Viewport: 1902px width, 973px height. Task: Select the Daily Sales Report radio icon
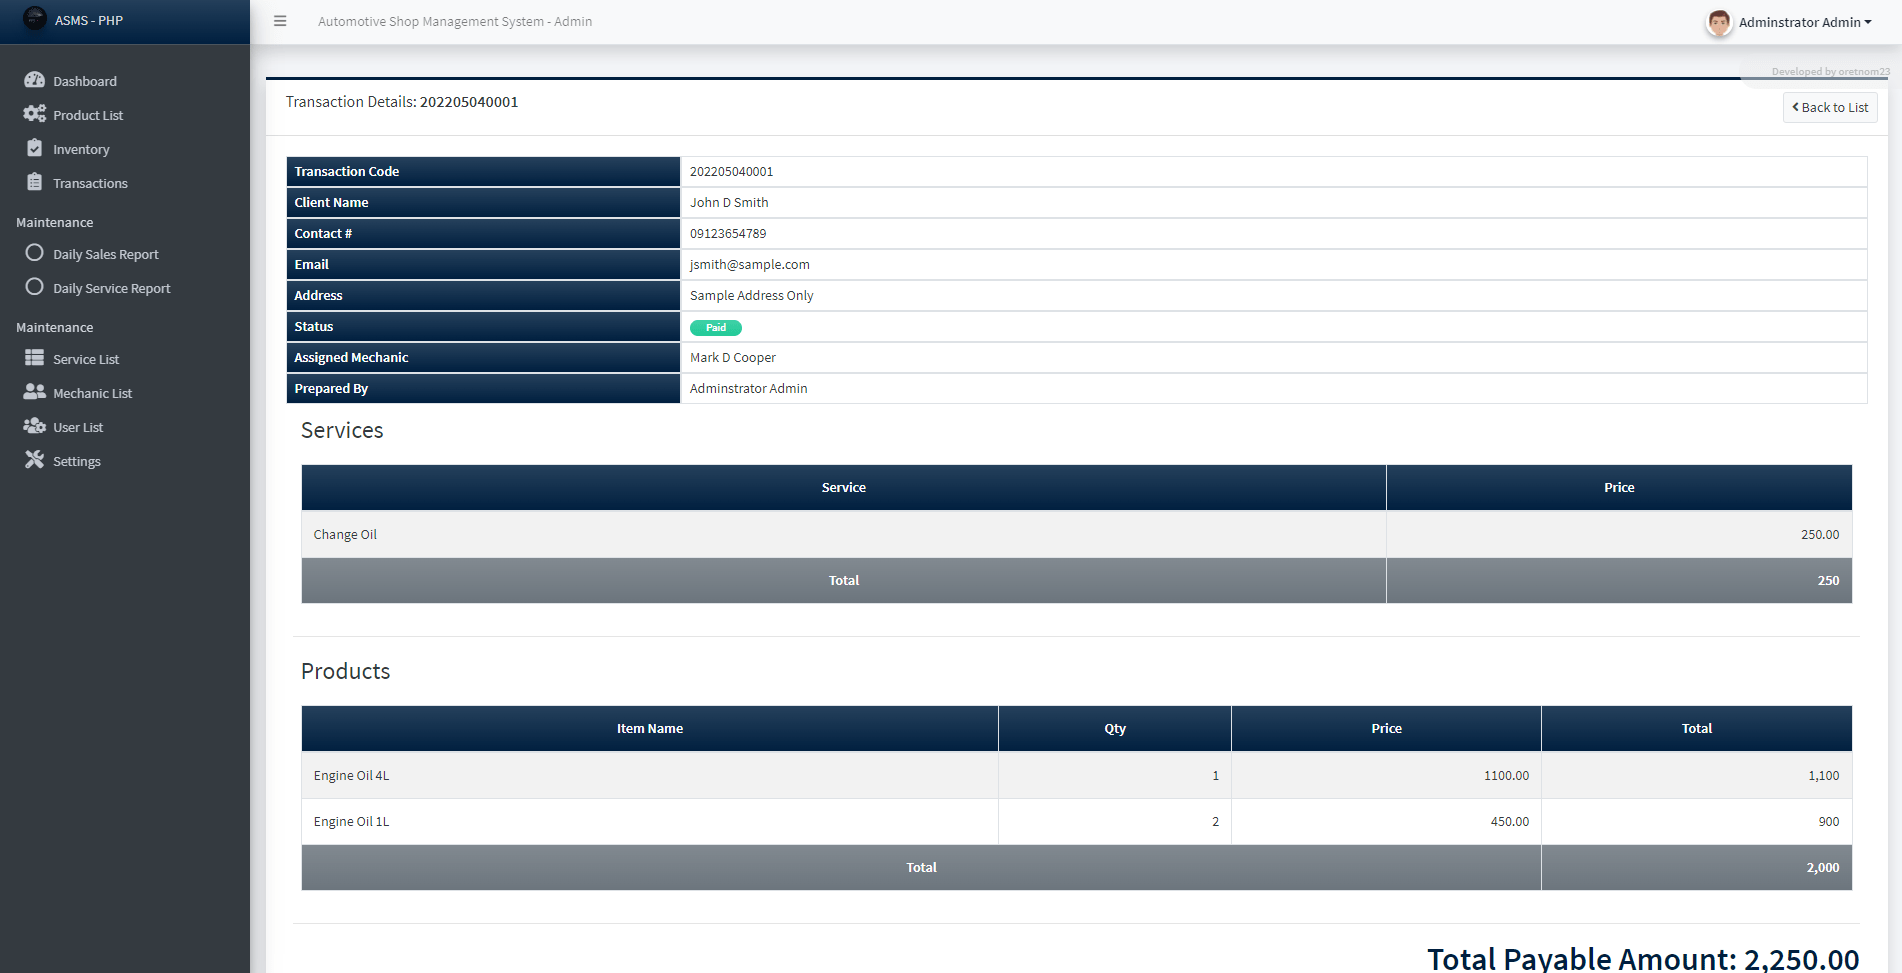35,253
